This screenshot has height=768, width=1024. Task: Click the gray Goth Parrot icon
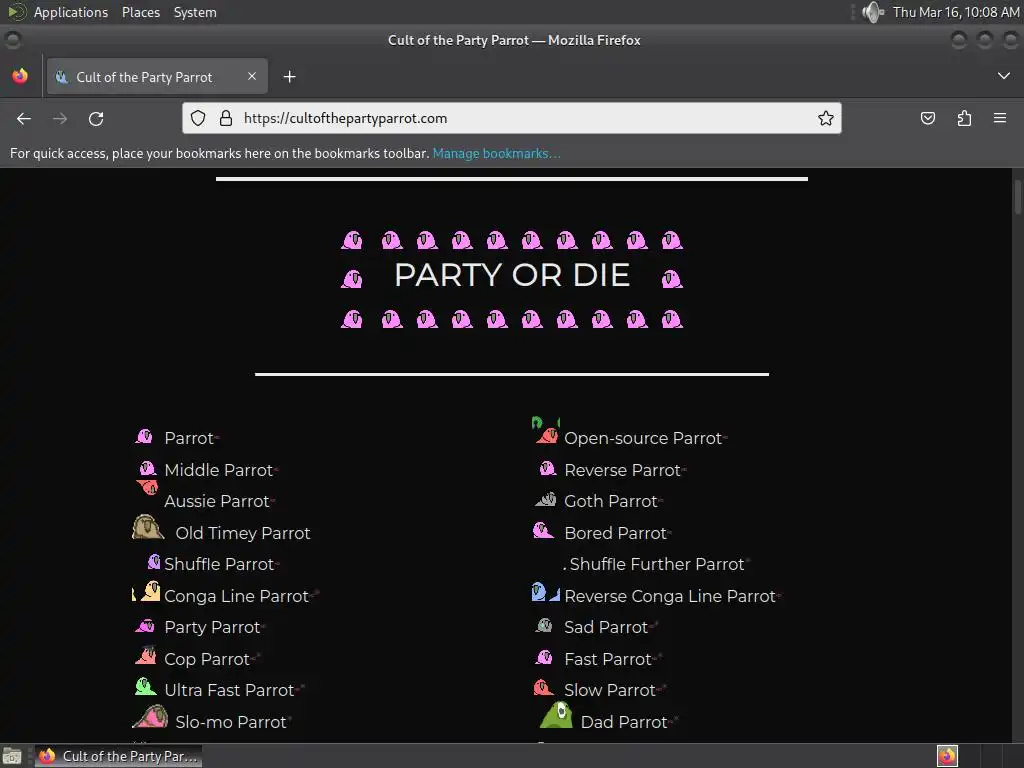[x=546, y=500]
